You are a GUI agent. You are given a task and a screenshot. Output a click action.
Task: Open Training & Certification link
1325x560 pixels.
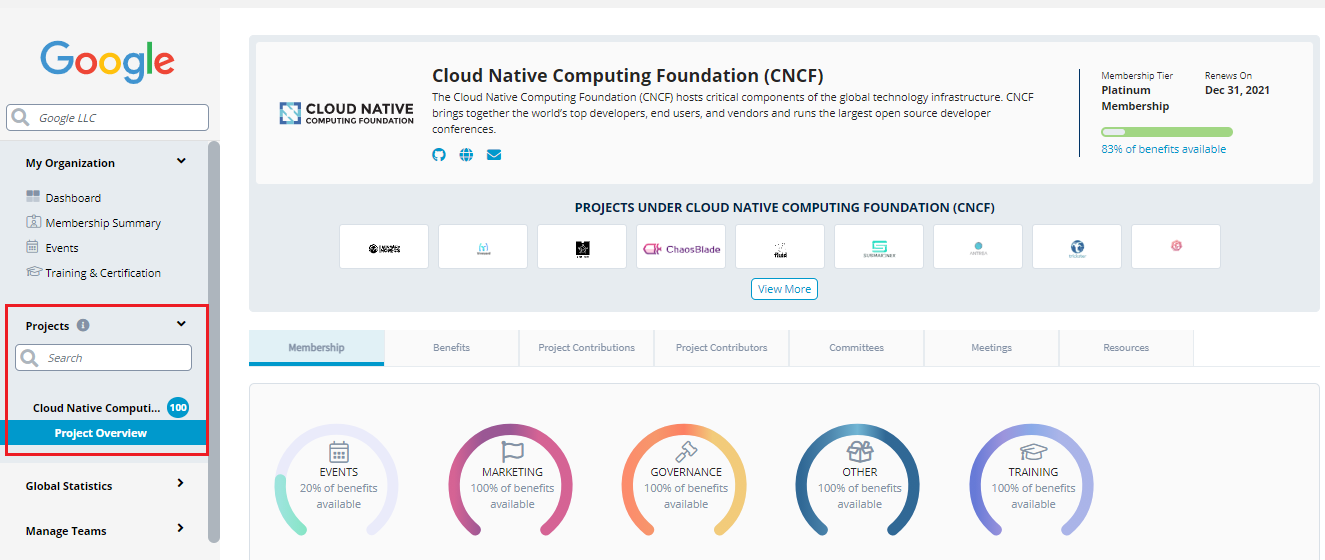(x=103, y=273)
